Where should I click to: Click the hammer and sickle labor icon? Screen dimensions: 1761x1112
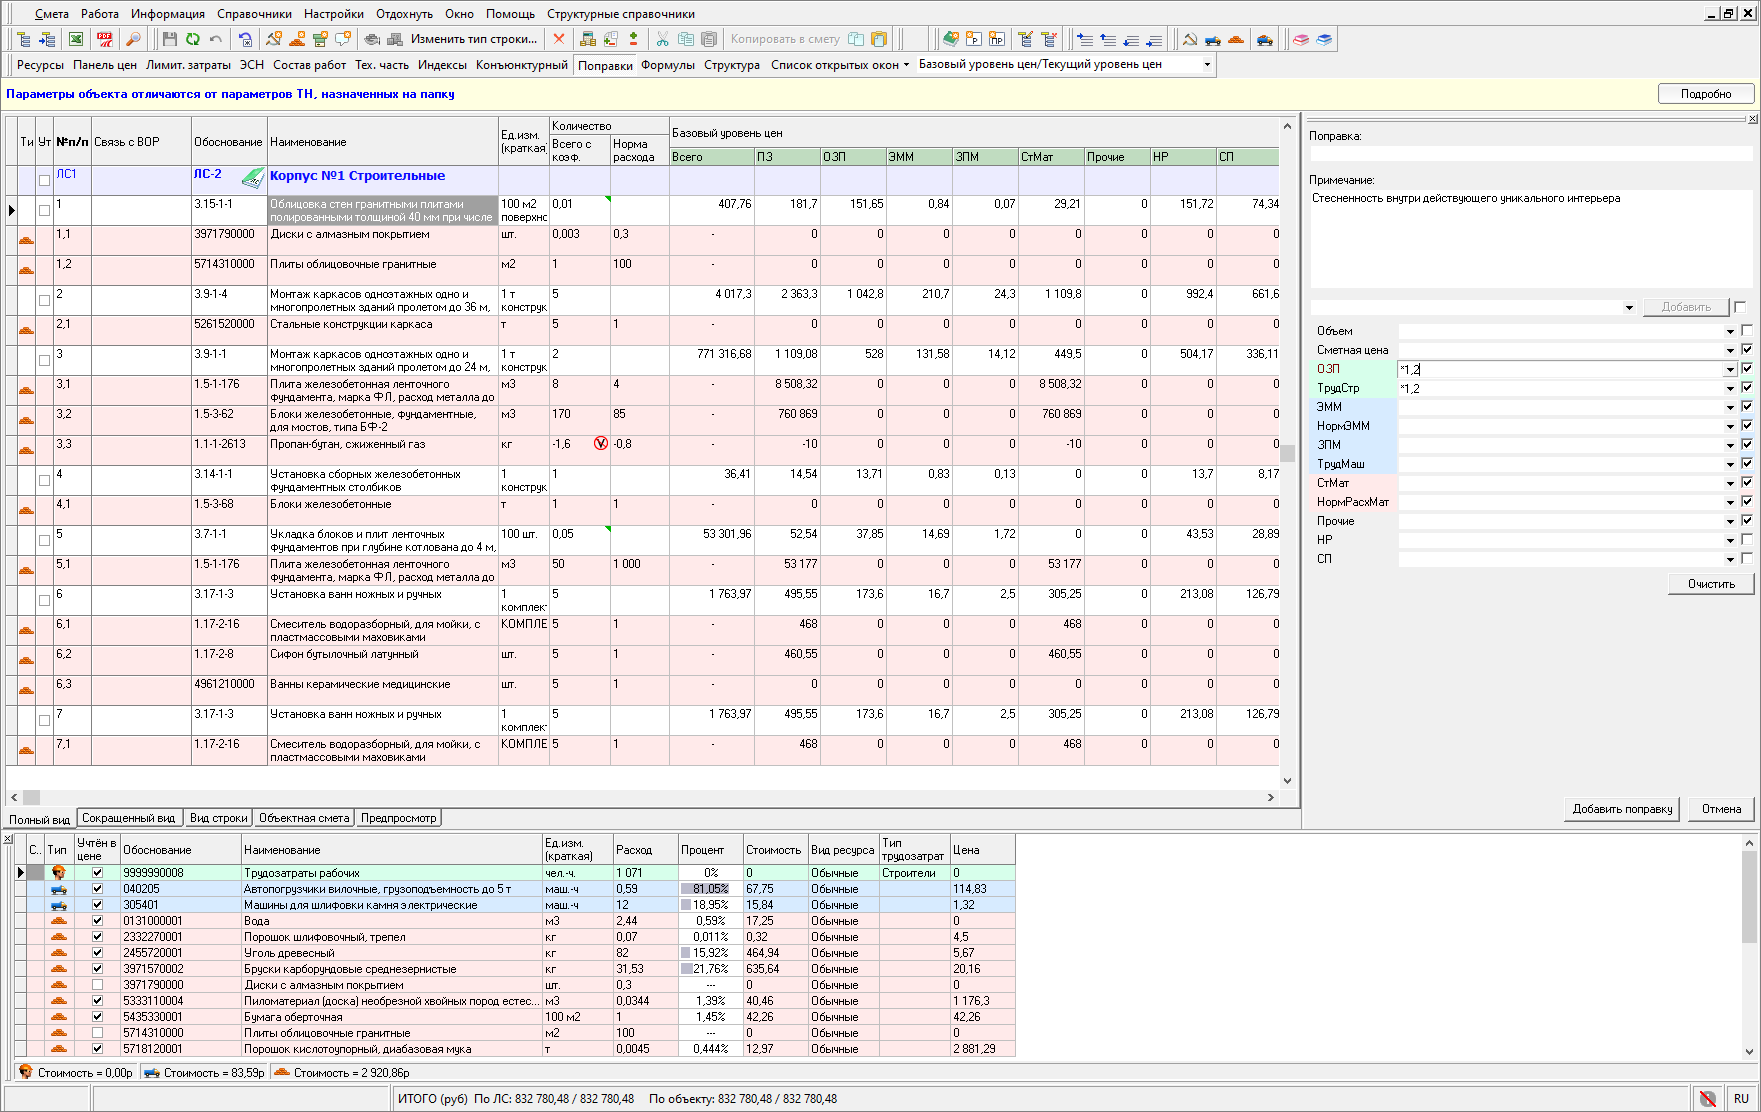[x=1190, y=39]
